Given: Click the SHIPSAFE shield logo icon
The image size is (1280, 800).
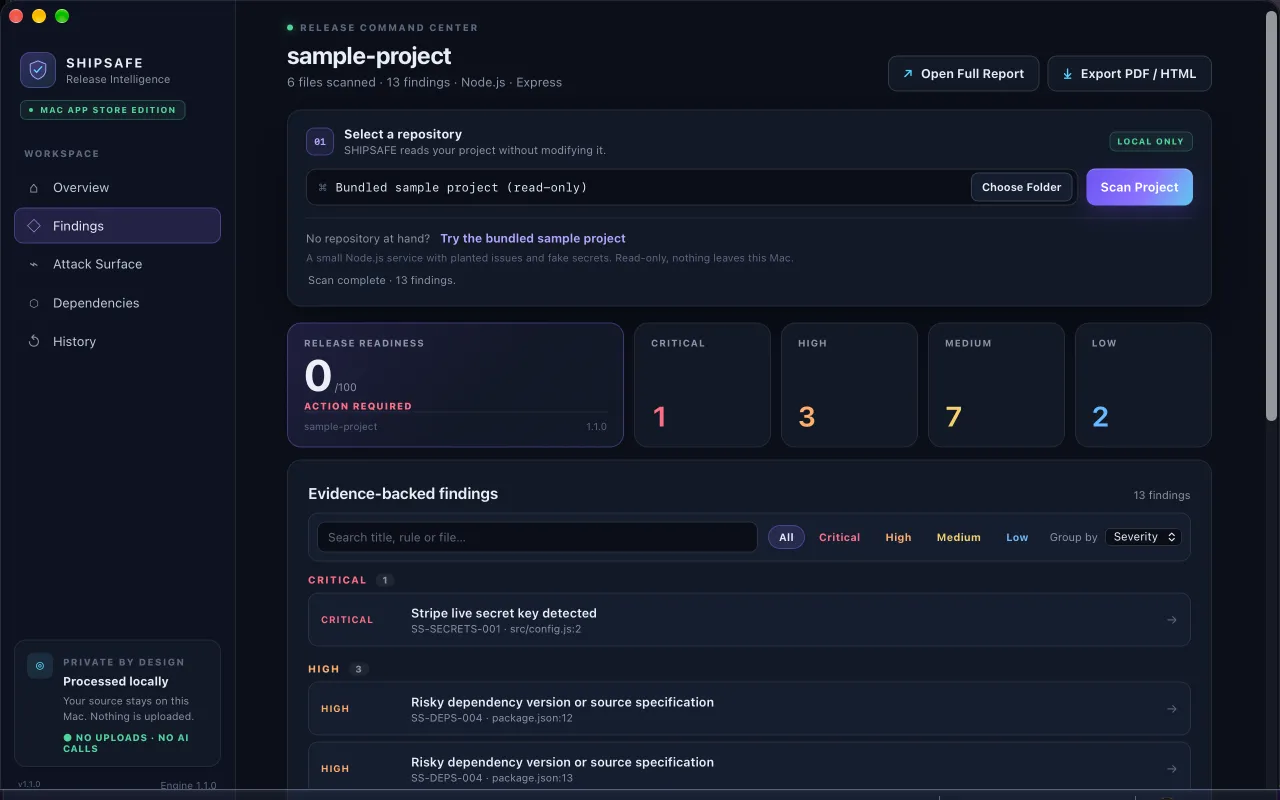Looking at the screenshot, I should pyautogui.click(x=38, y=70).
